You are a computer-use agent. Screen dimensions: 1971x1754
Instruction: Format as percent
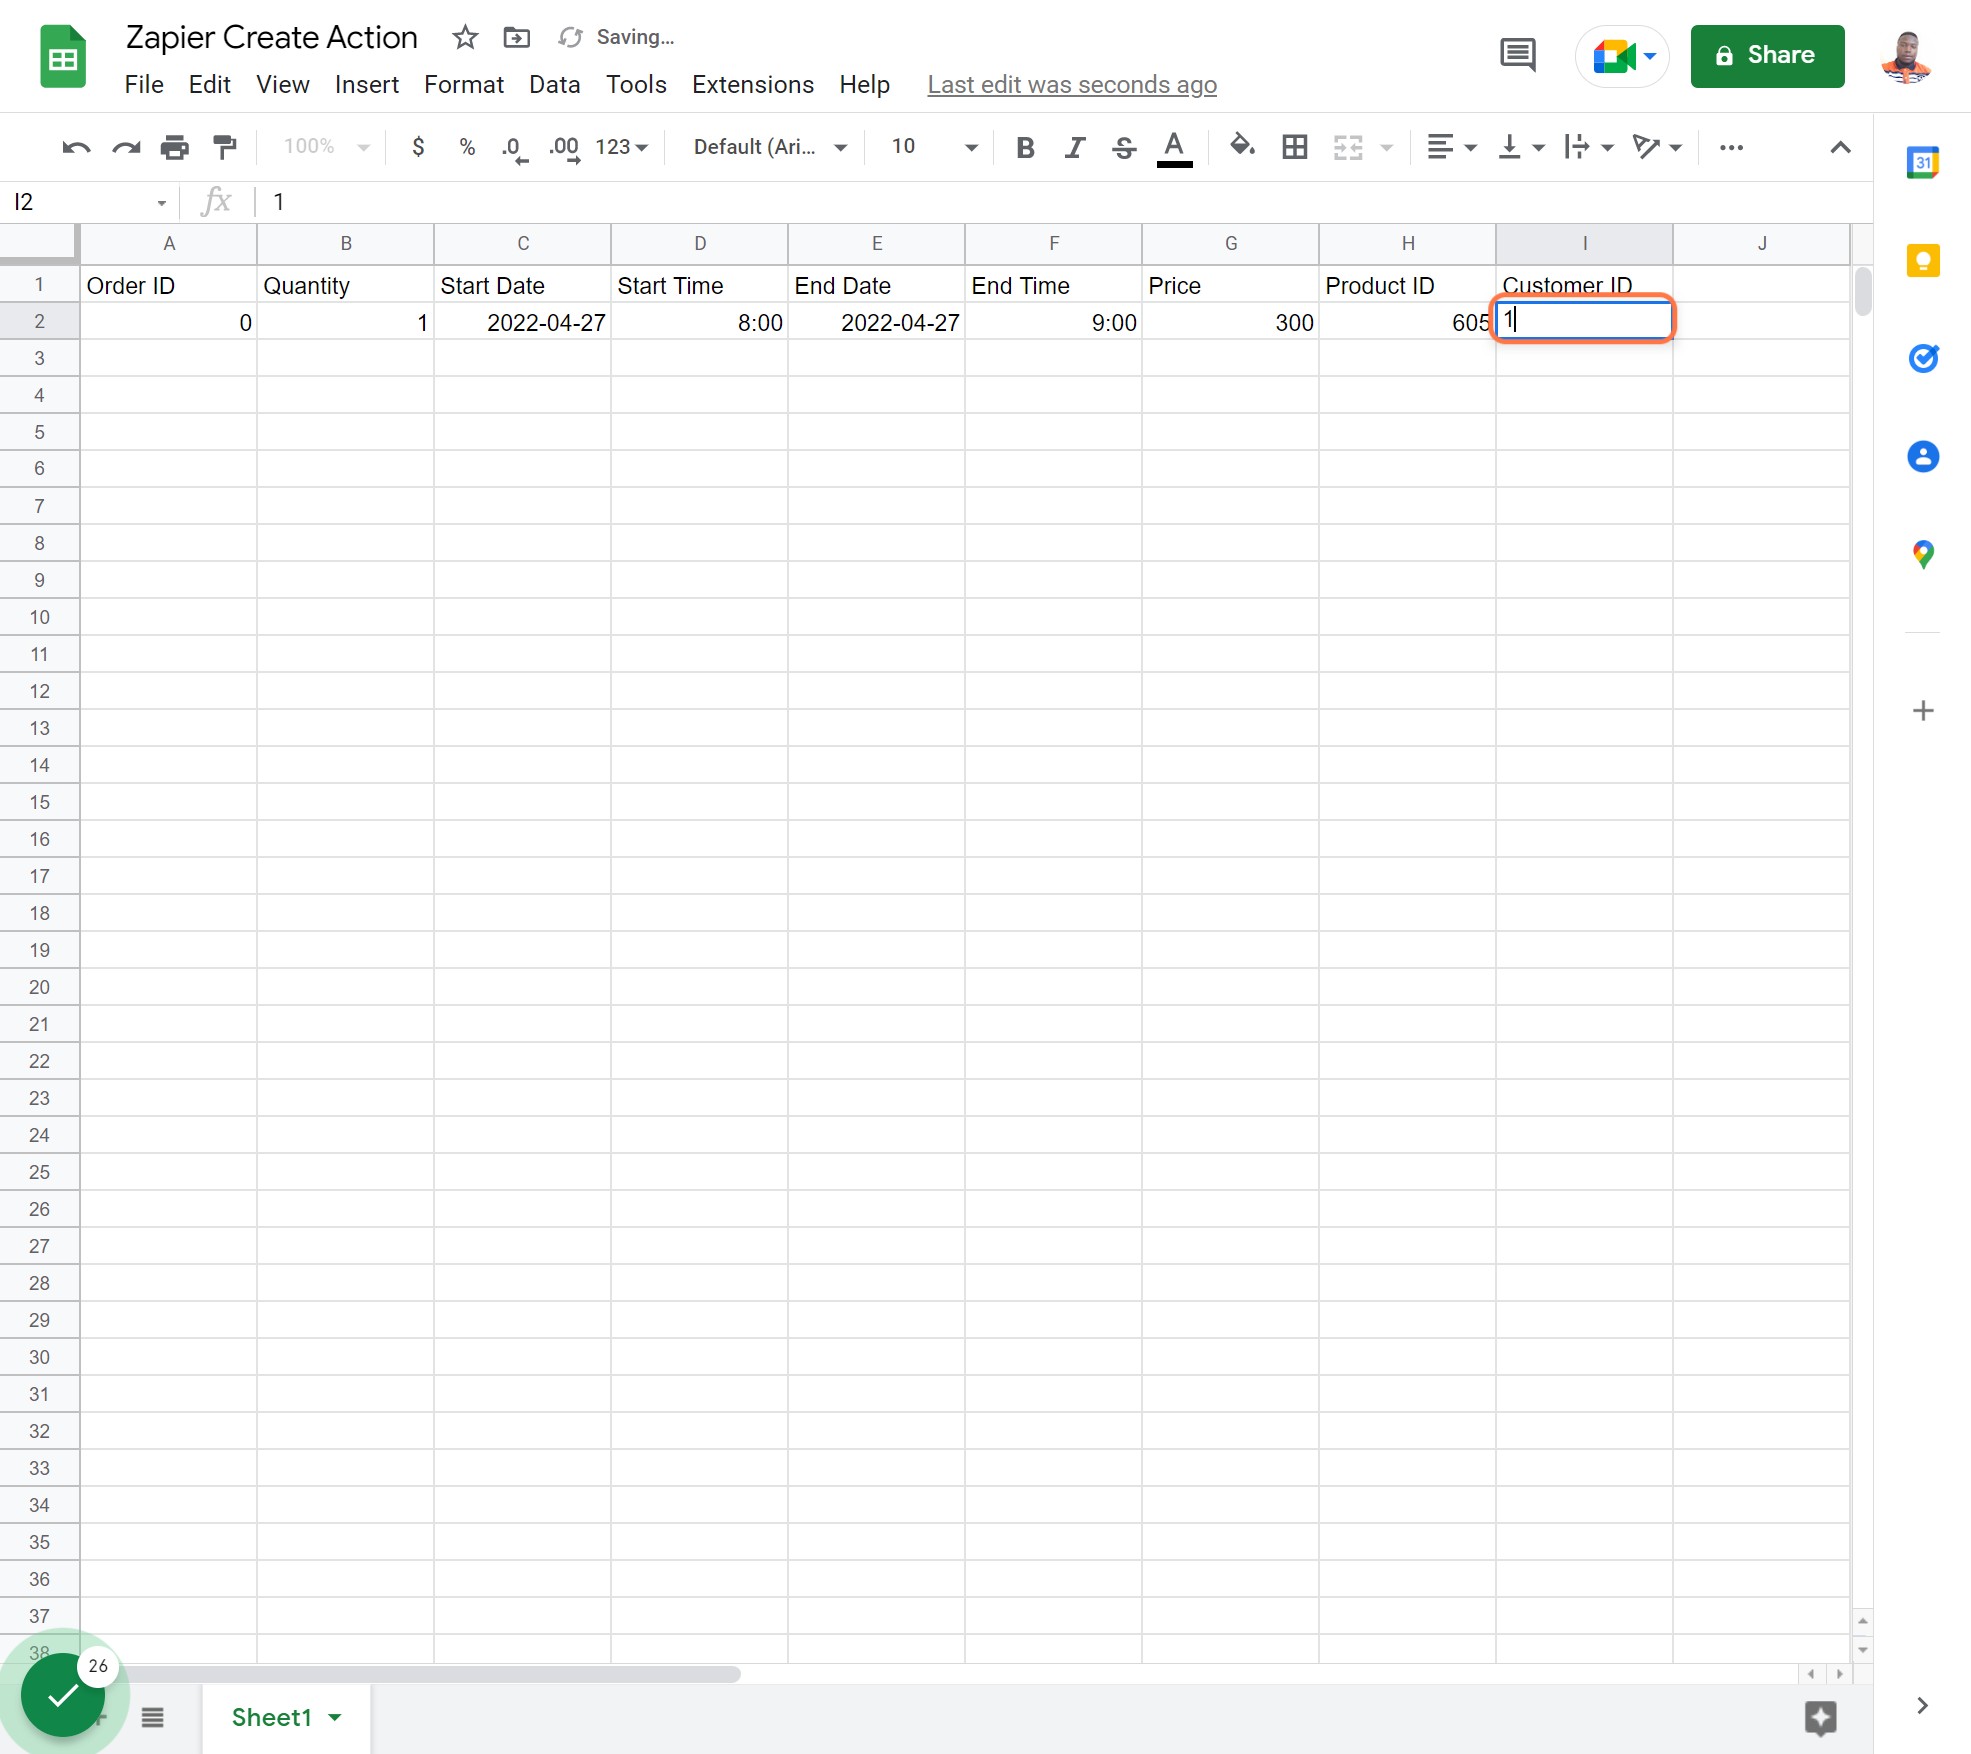coord(467,147)
